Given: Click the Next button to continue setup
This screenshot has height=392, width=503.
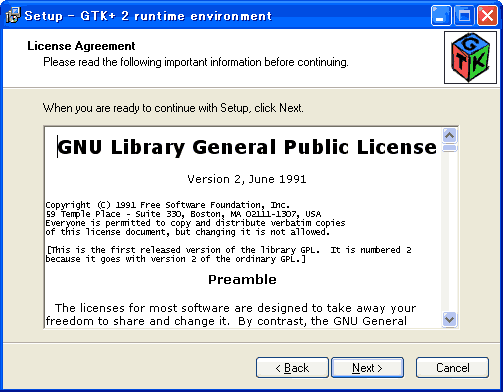Looking at the screenshot, I should click(x=367, y=368).
